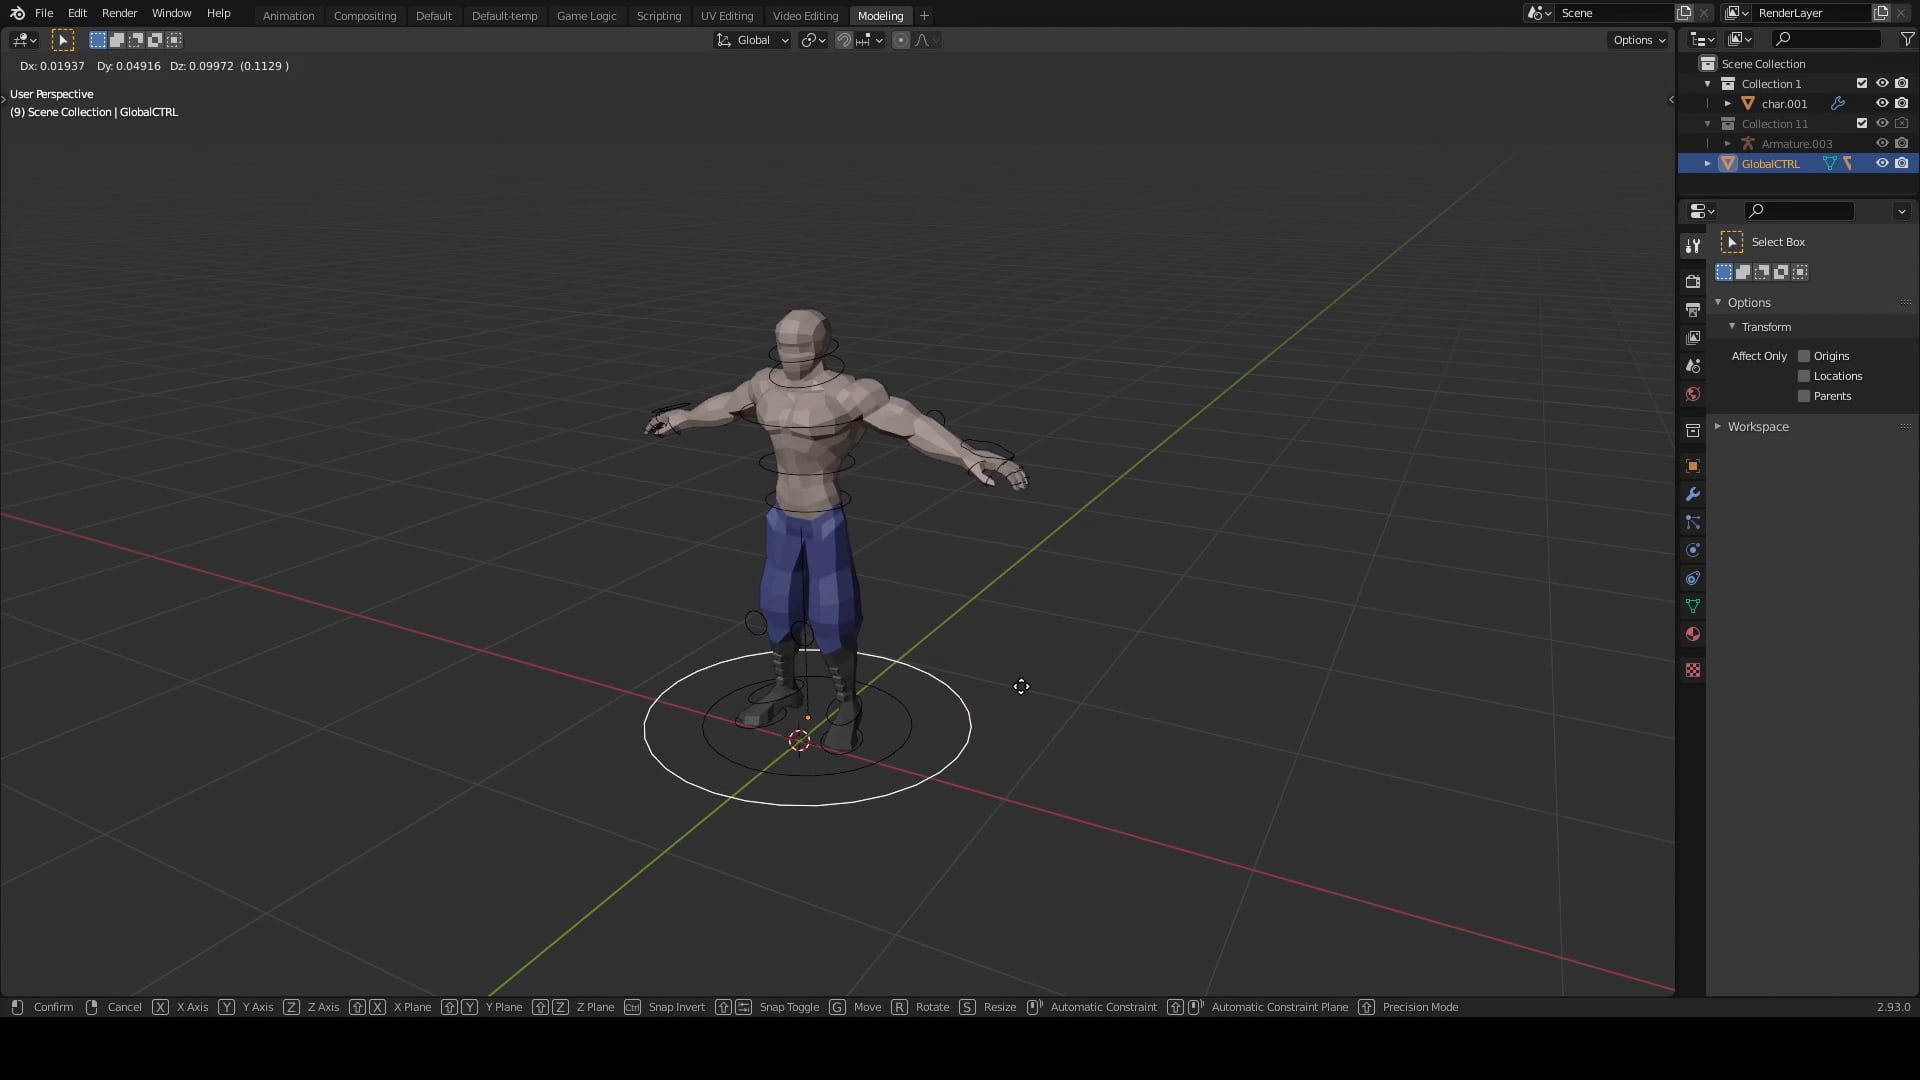Switch to the Scripting workspace tab
1920x1080 pixels.
(x=659, y=15)
